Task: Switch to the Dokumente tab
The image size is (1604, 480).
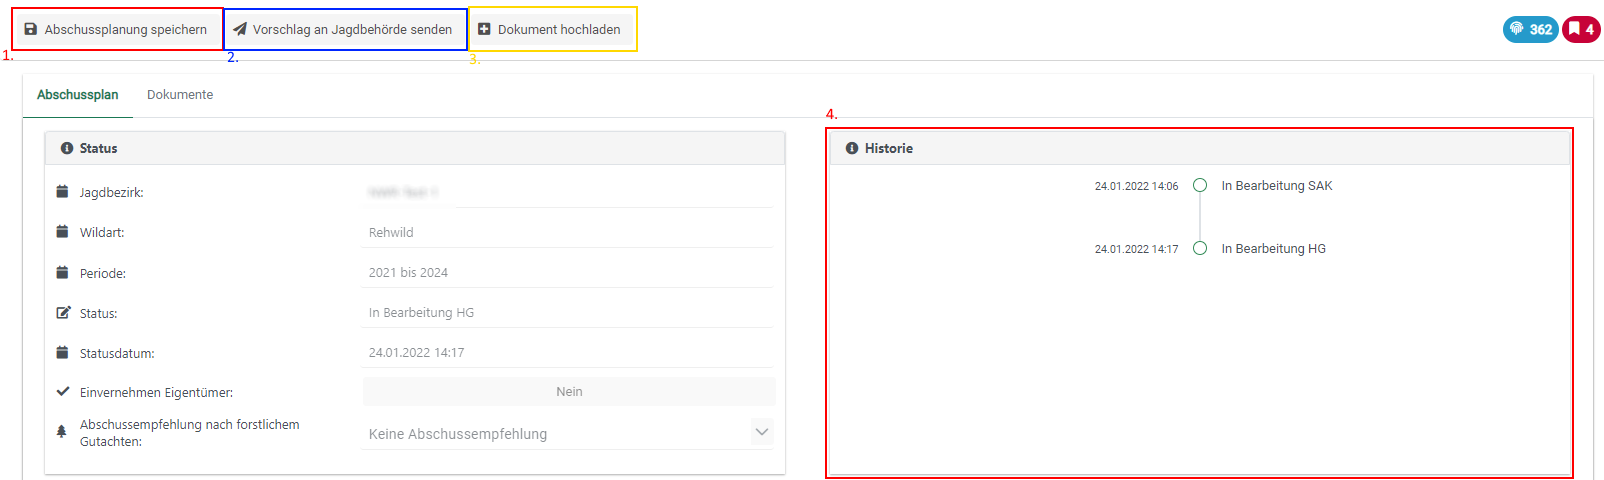Action: 180,95
